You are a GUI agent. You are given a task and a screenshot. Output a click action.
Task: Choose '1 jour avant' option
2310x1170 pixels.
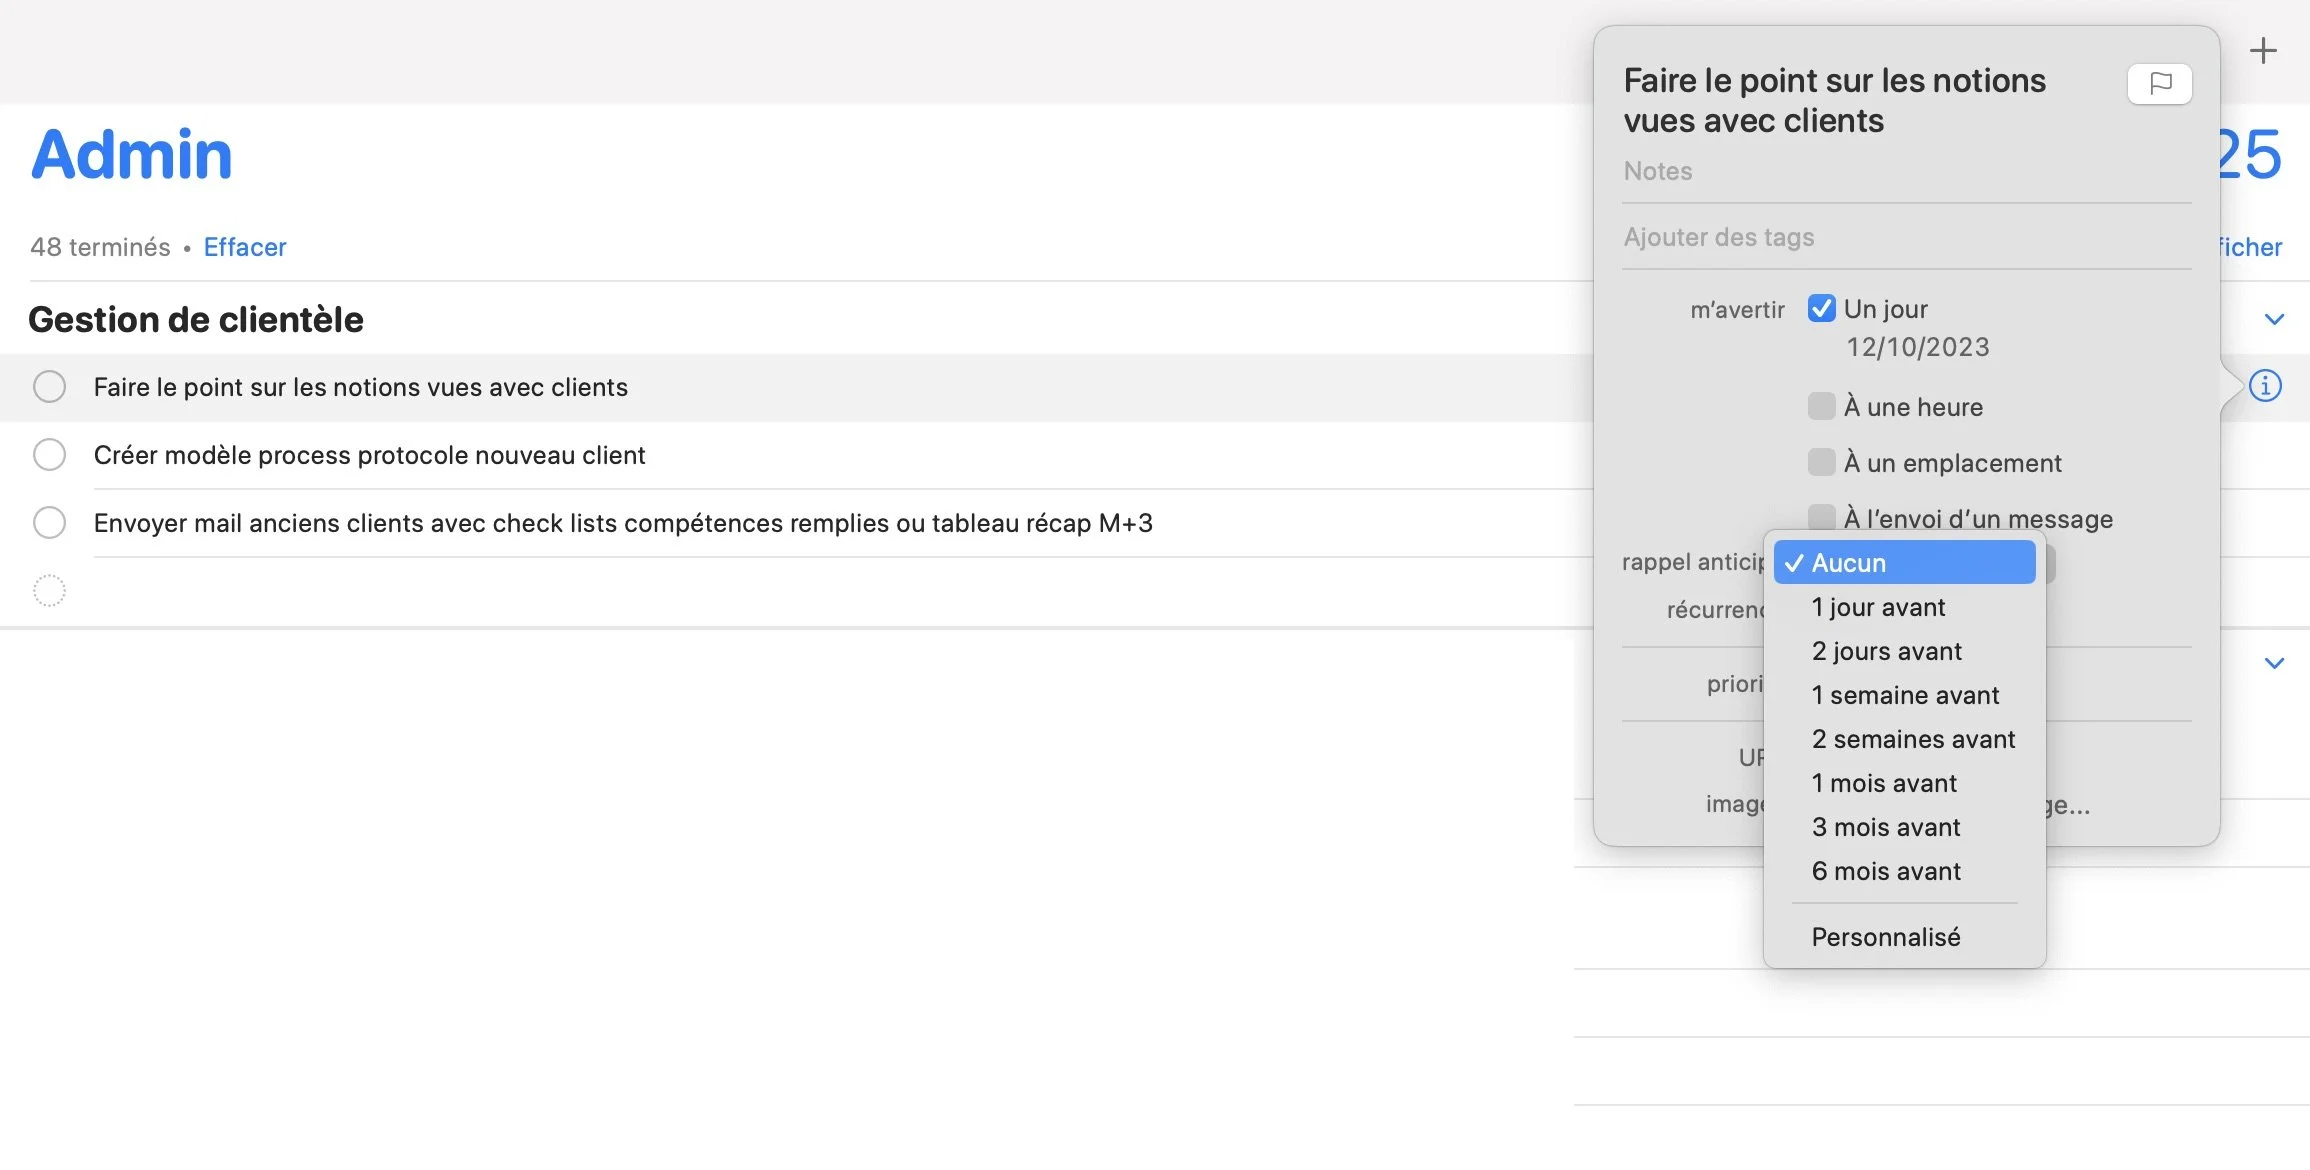tap(1878, 607)
